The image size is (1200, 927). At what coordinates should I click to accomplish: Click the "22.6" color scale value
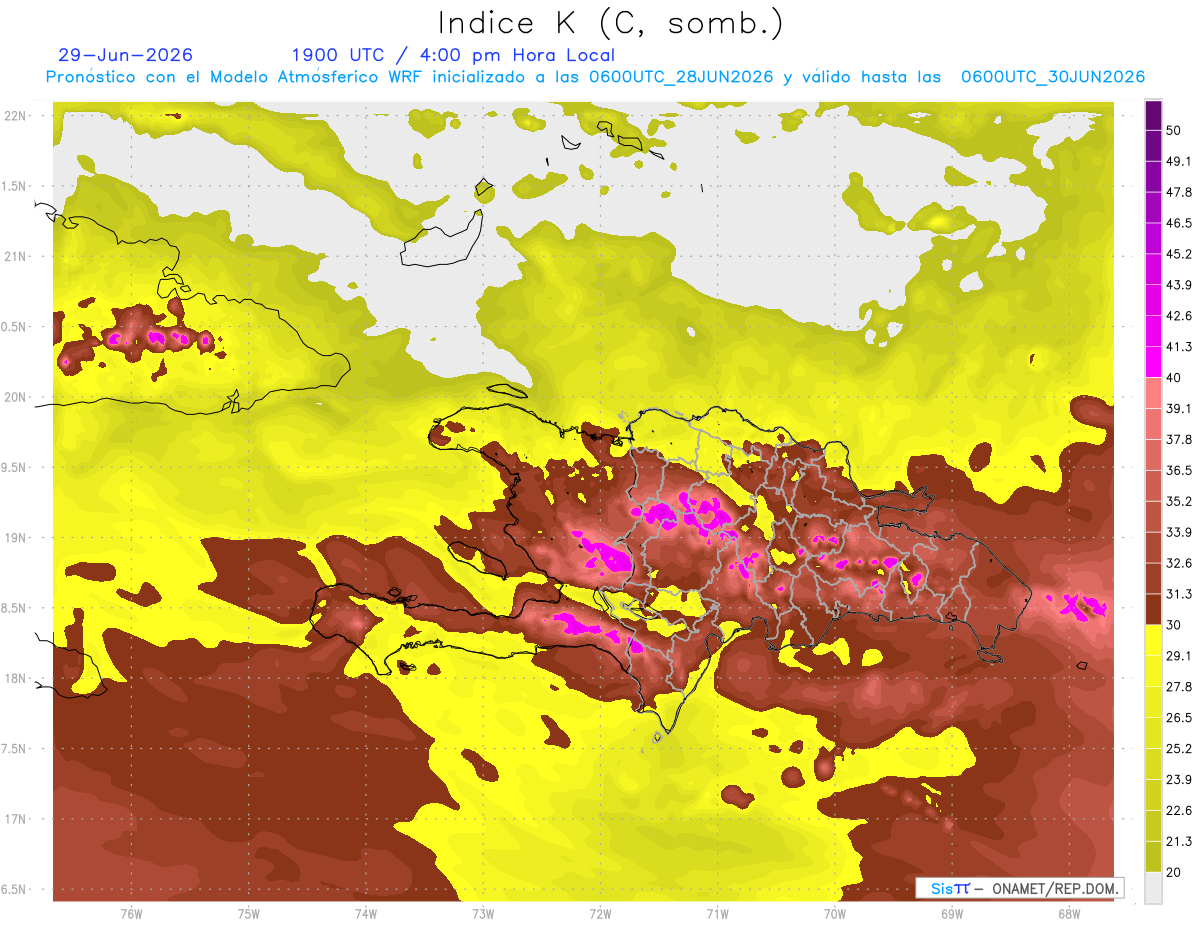coord(1178,810)
